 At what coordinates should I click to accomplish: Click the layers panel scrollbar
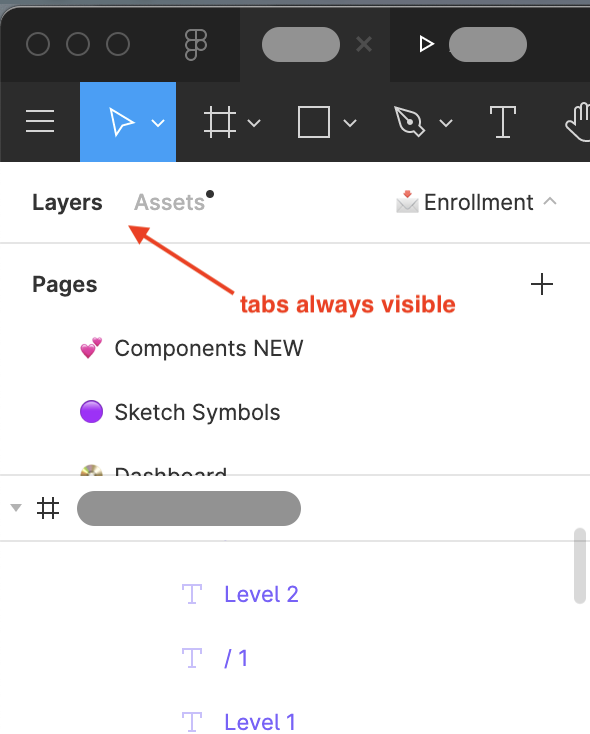580,565
